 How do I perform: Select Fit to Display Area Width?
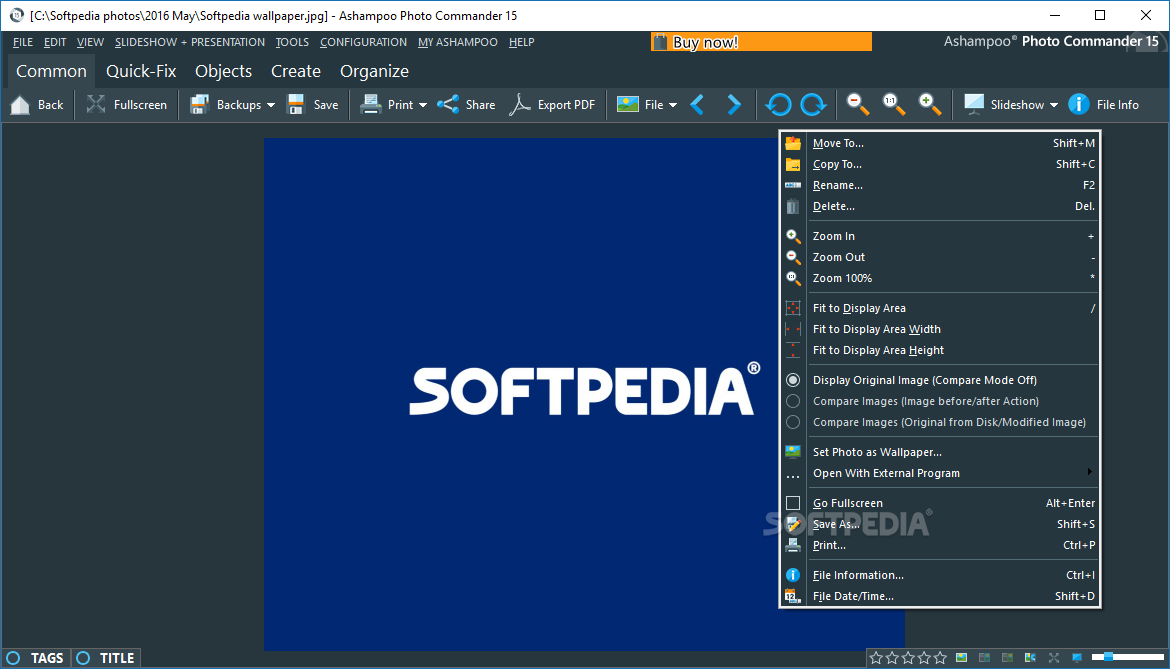point(939,329)
